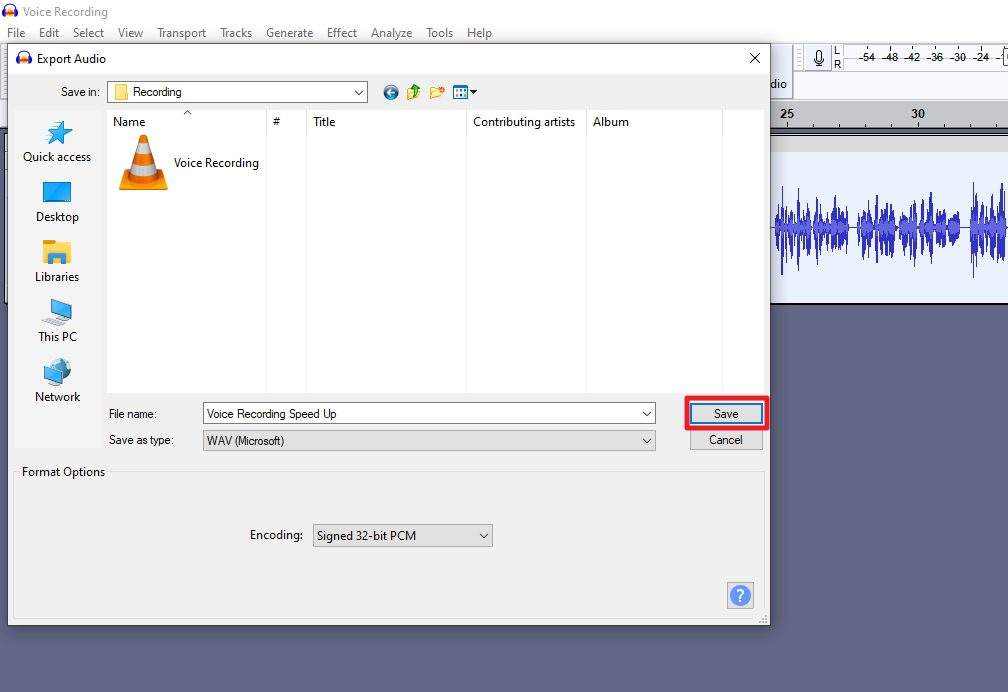Image resolution: width=1008 pixels, height=692 pixels.
Task: Open Libraries location in sidebar
Action: click(x=57, y=262)
